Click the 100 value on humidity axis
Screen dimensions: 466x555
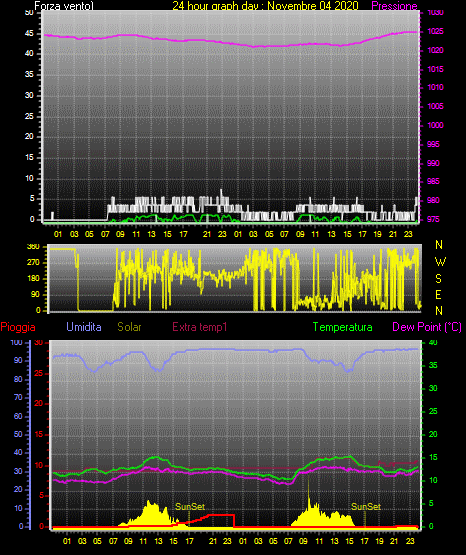[x=16, y=342]
